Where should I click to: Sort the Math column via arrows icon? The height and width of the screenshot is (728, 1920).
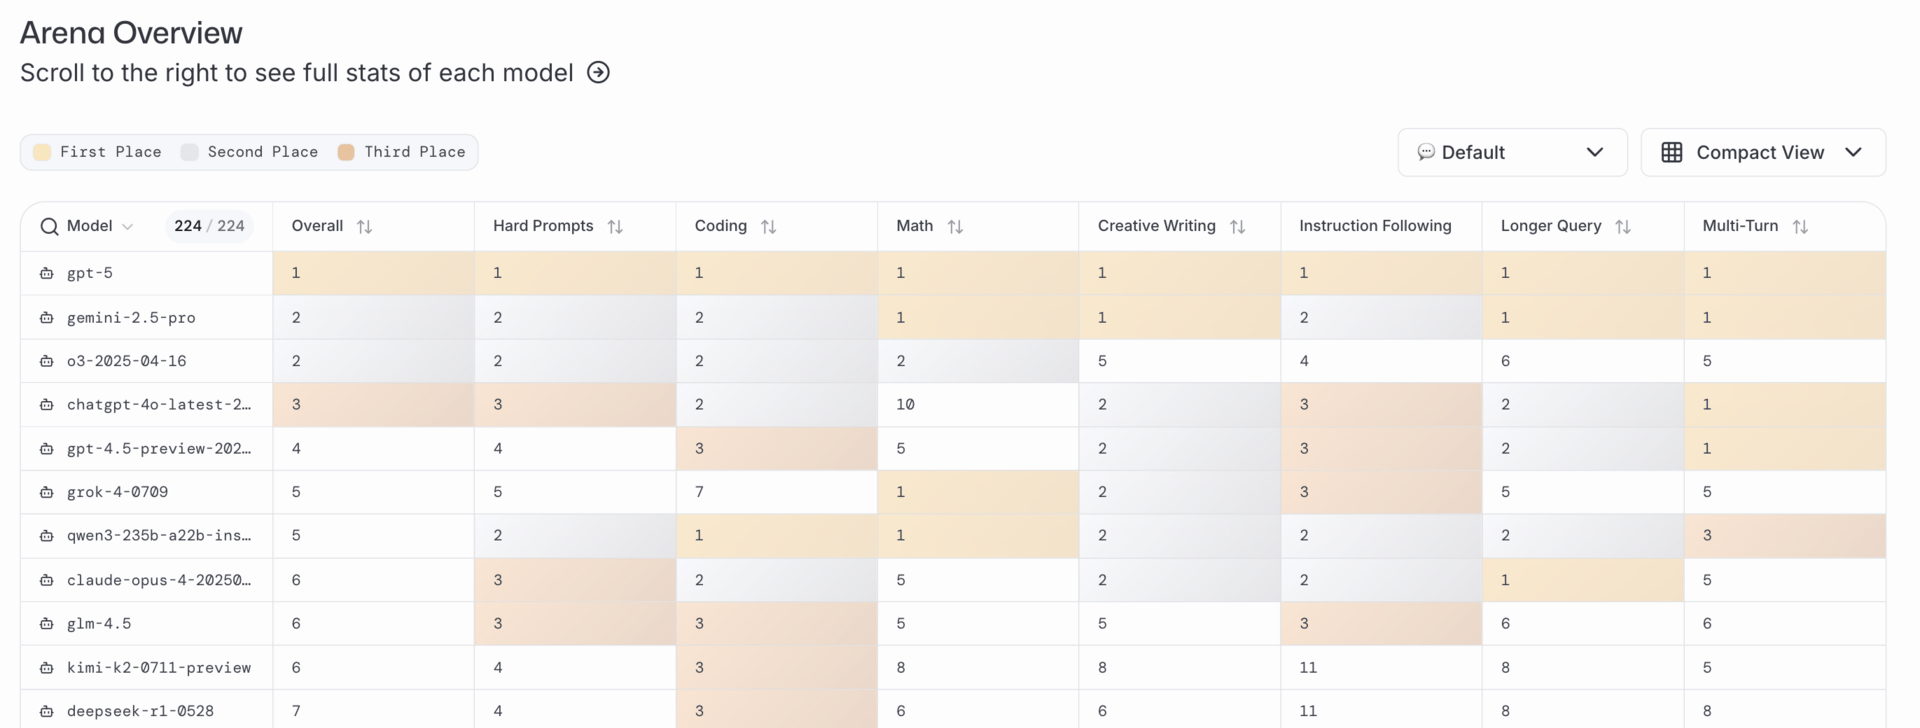point(955,227)
